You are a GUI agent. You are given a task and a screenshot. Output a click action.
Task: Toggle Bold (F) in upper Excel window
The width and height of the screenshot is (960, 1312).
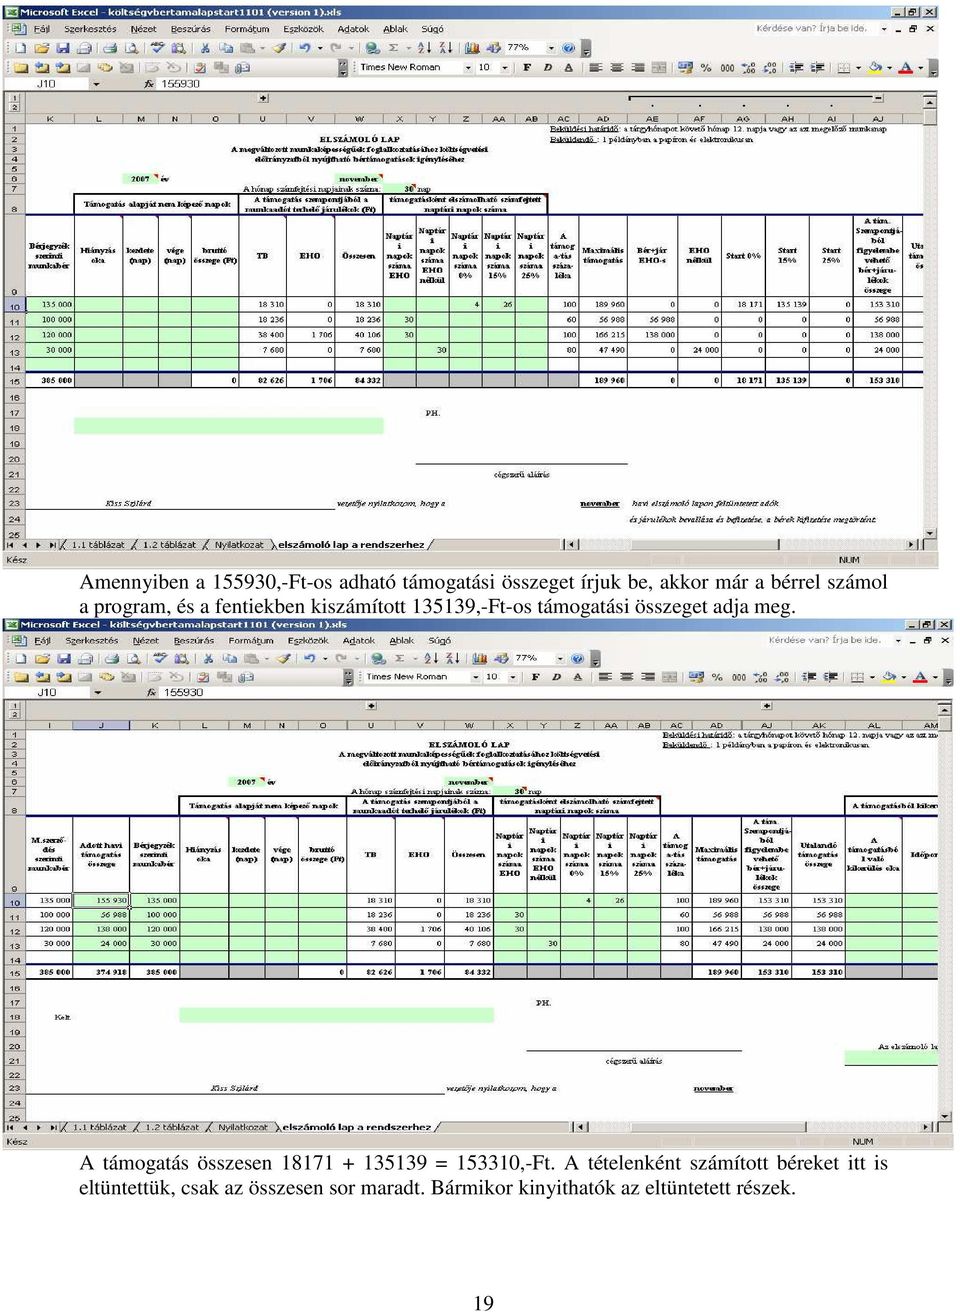[527, 68]
